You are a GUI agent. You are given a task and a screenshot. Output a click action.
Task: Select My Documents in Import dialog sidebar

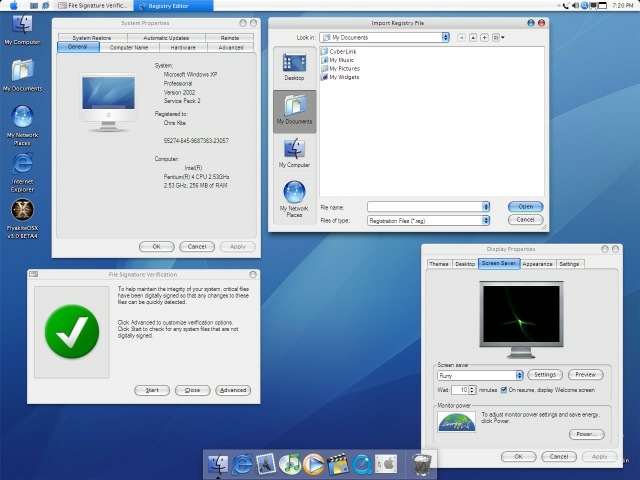point(294,110)
